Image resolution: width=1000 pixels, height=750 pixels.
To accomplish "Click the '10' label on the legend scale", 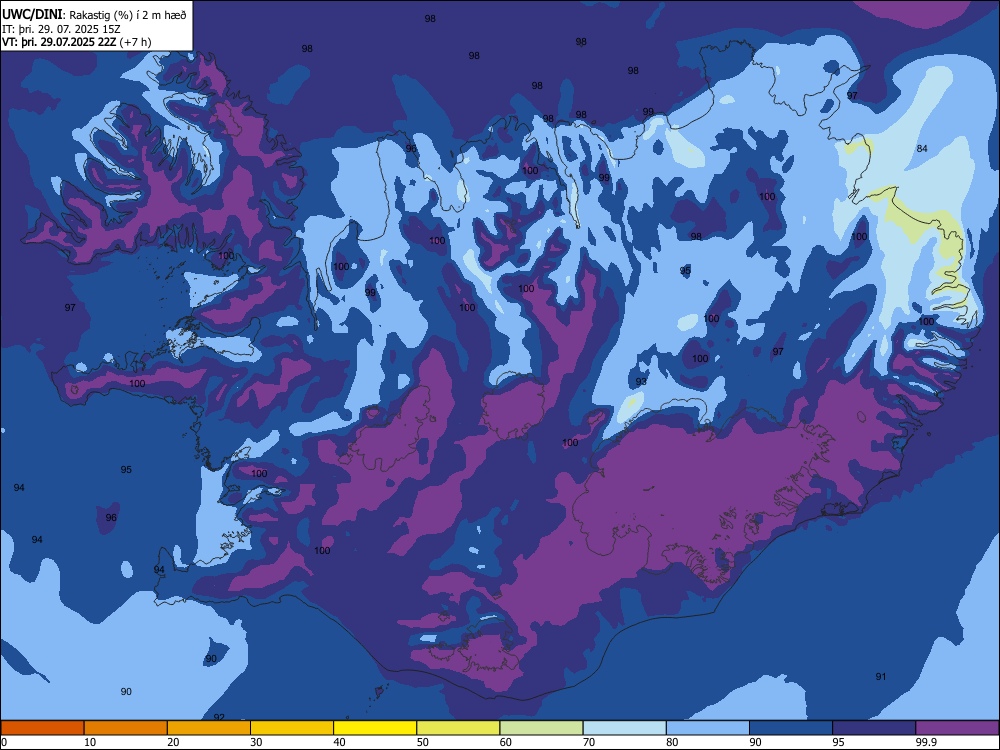I will 90,742.
